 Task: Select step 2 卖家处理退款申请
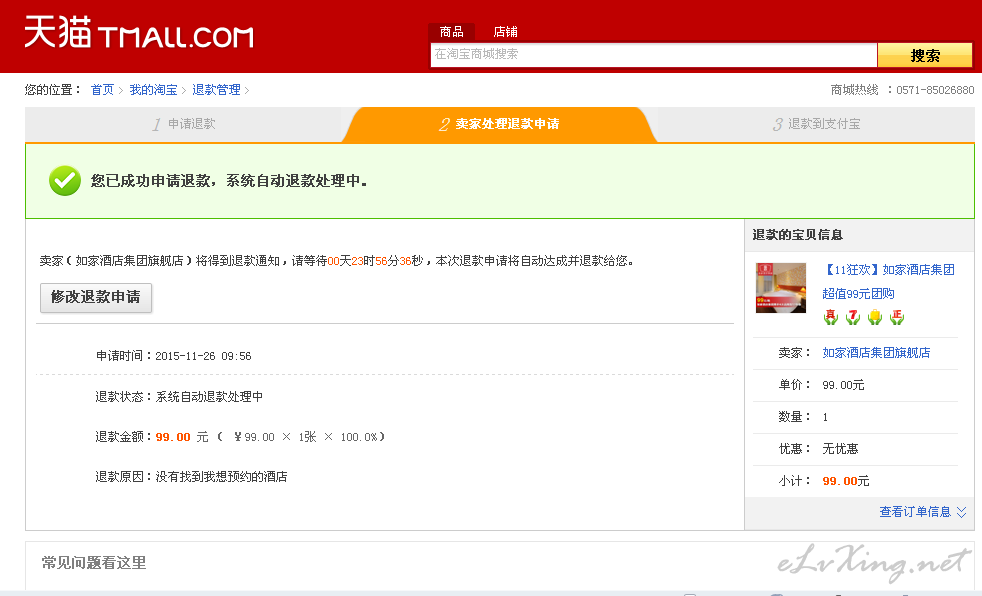pyautogui.click(x=499, y=124)
